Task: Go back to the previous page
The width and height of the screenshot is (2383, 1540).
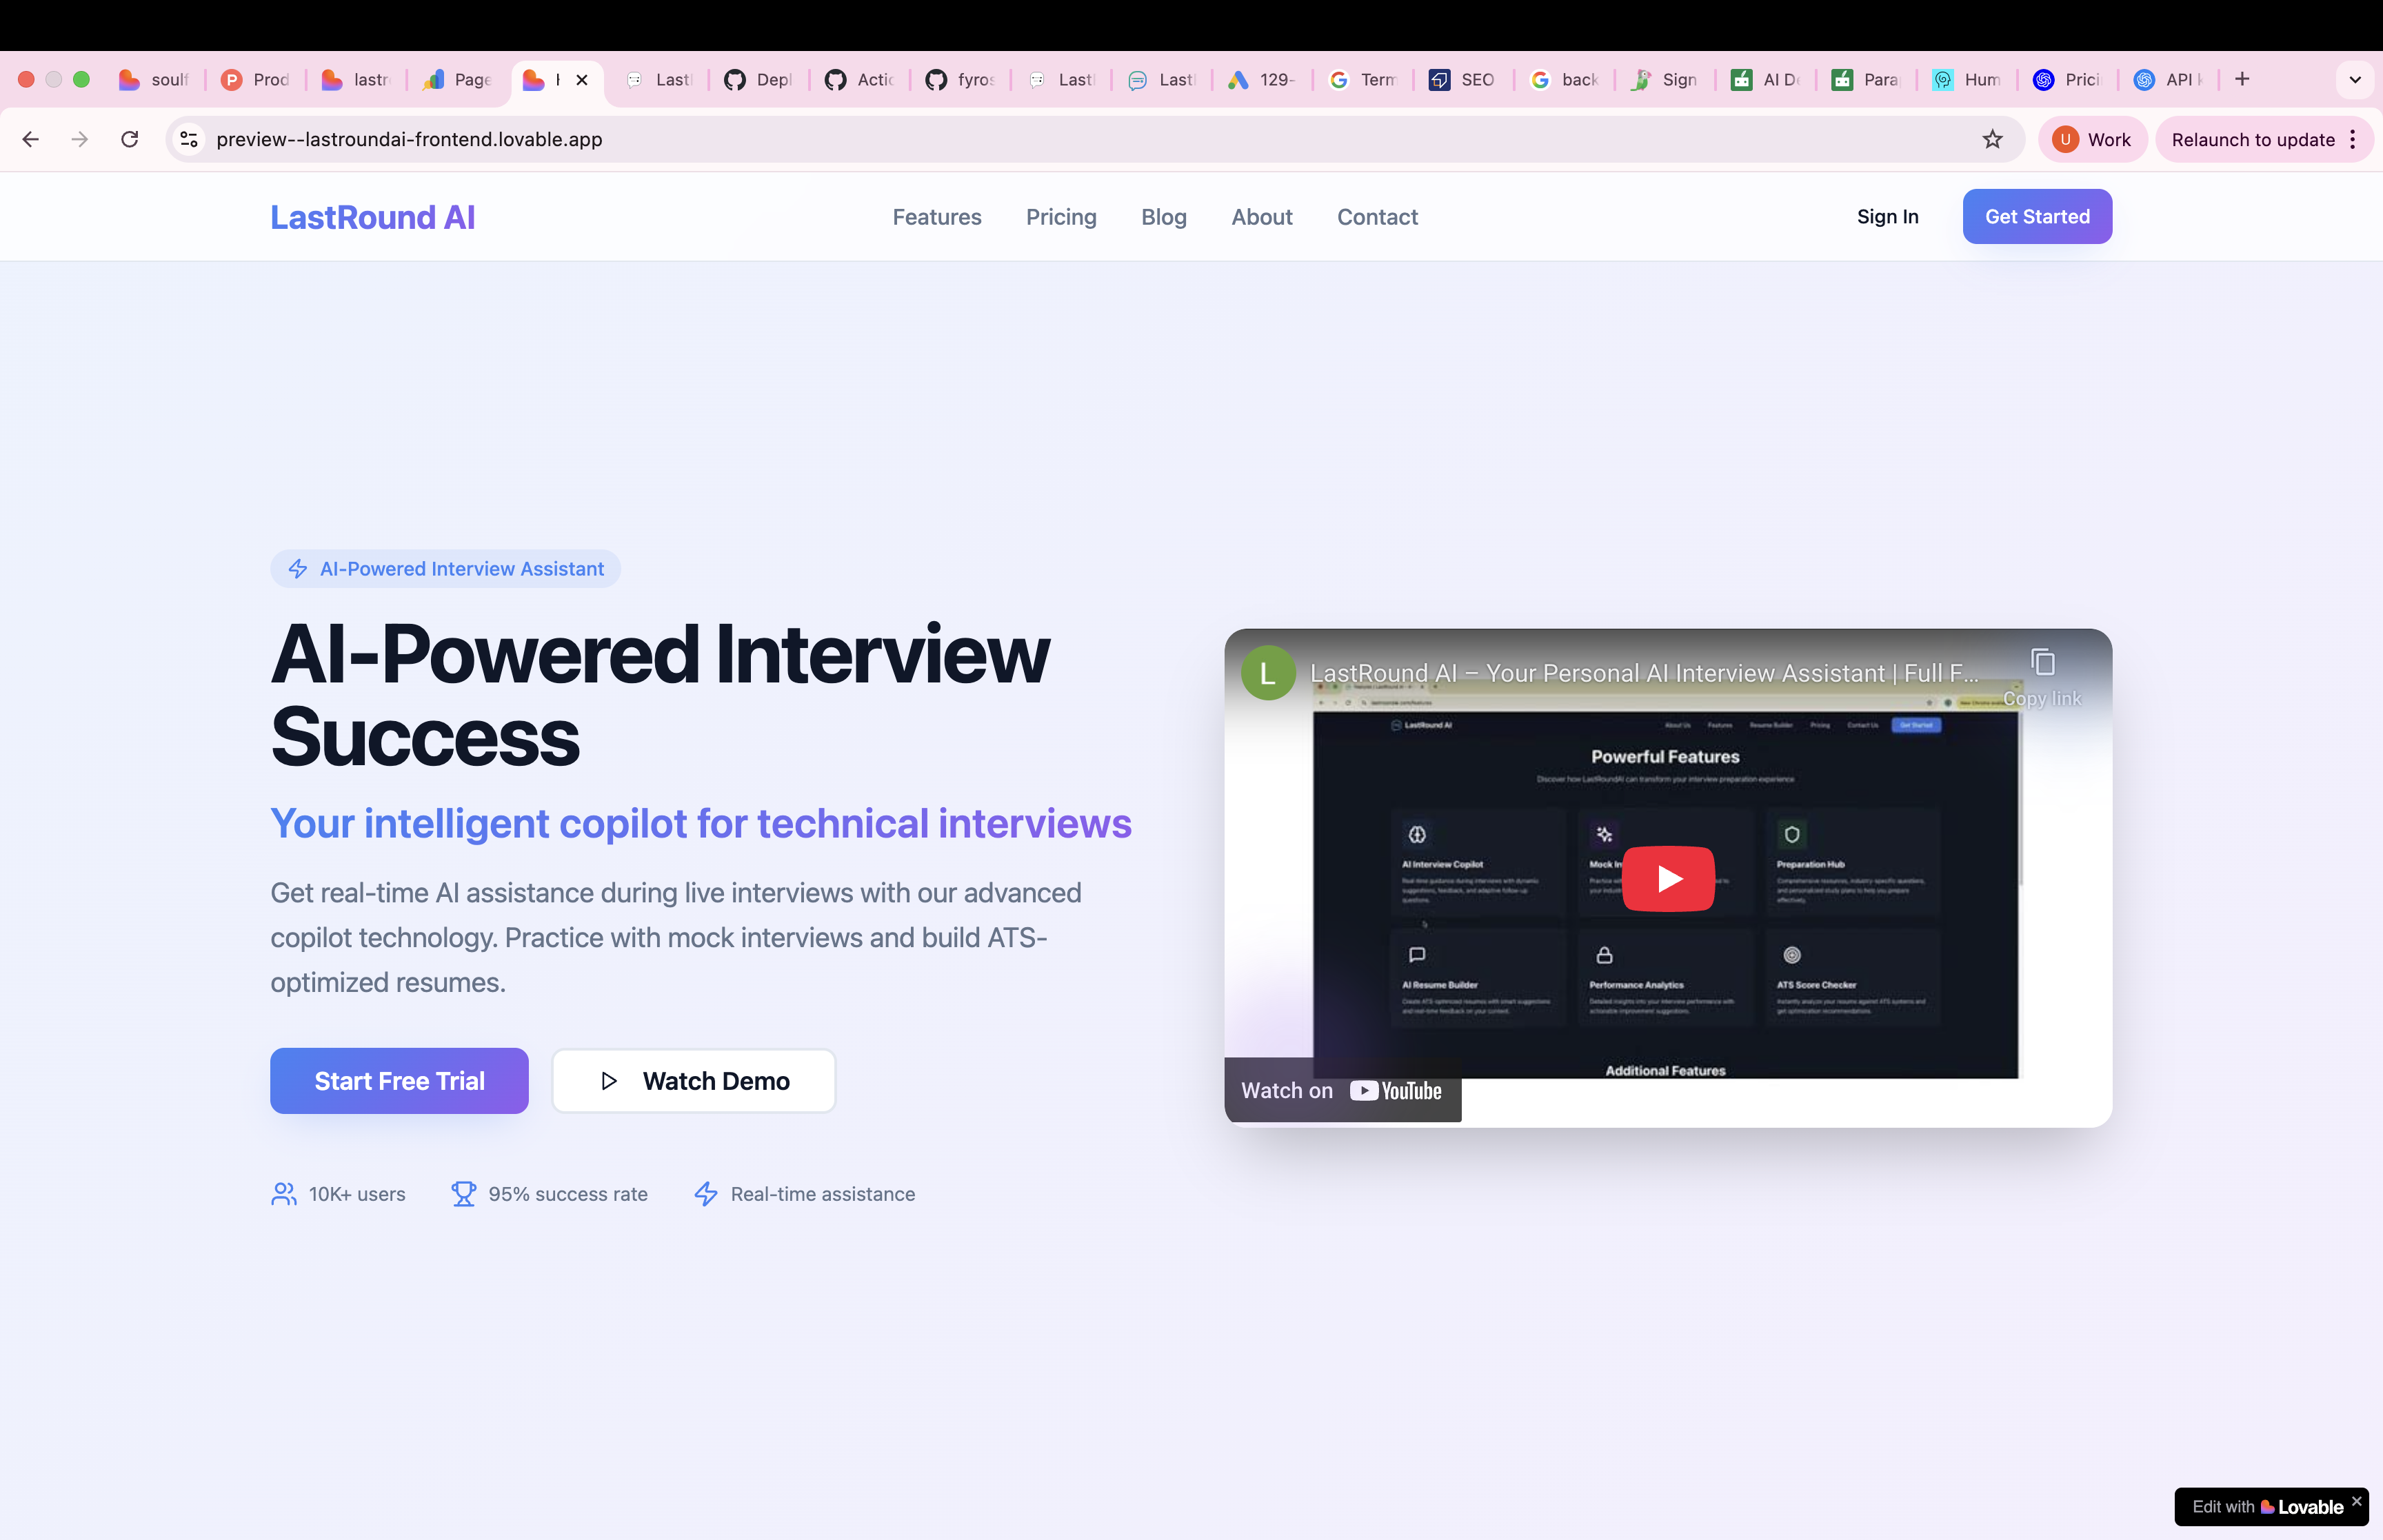Action: (31, 139)
